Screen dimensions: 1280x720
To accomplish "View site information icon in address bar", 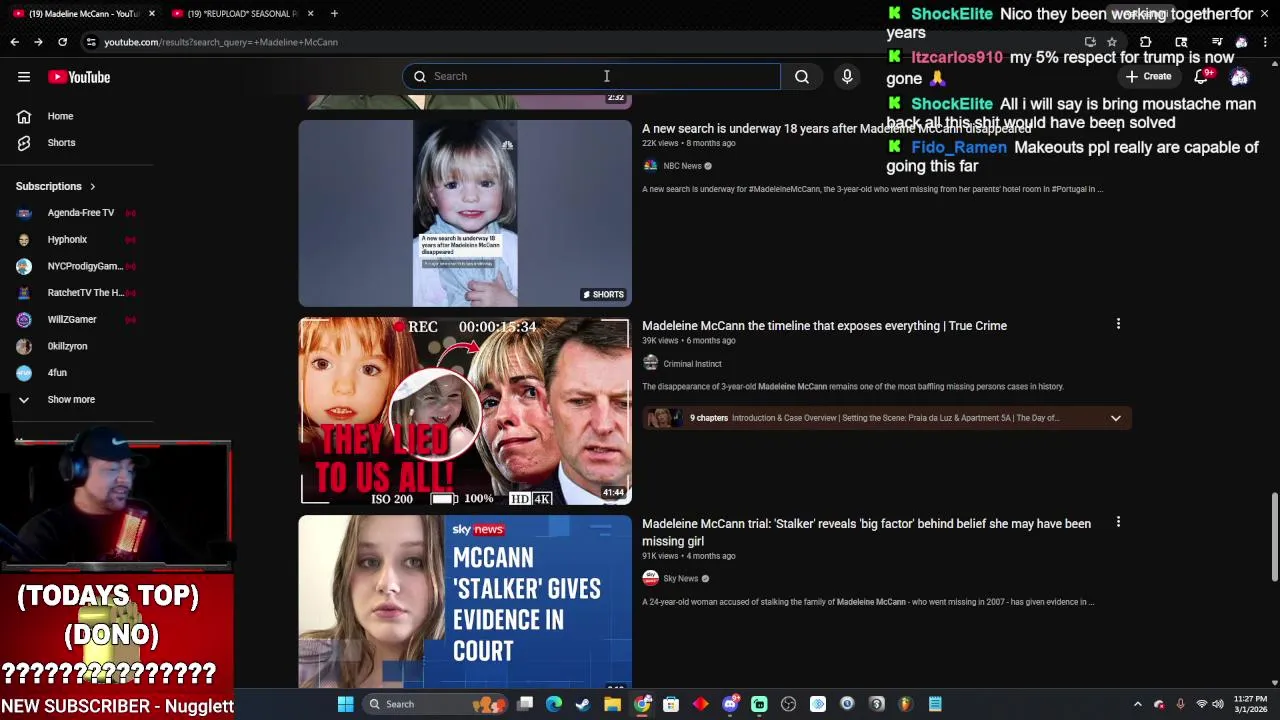I will (x=91, y=42).
